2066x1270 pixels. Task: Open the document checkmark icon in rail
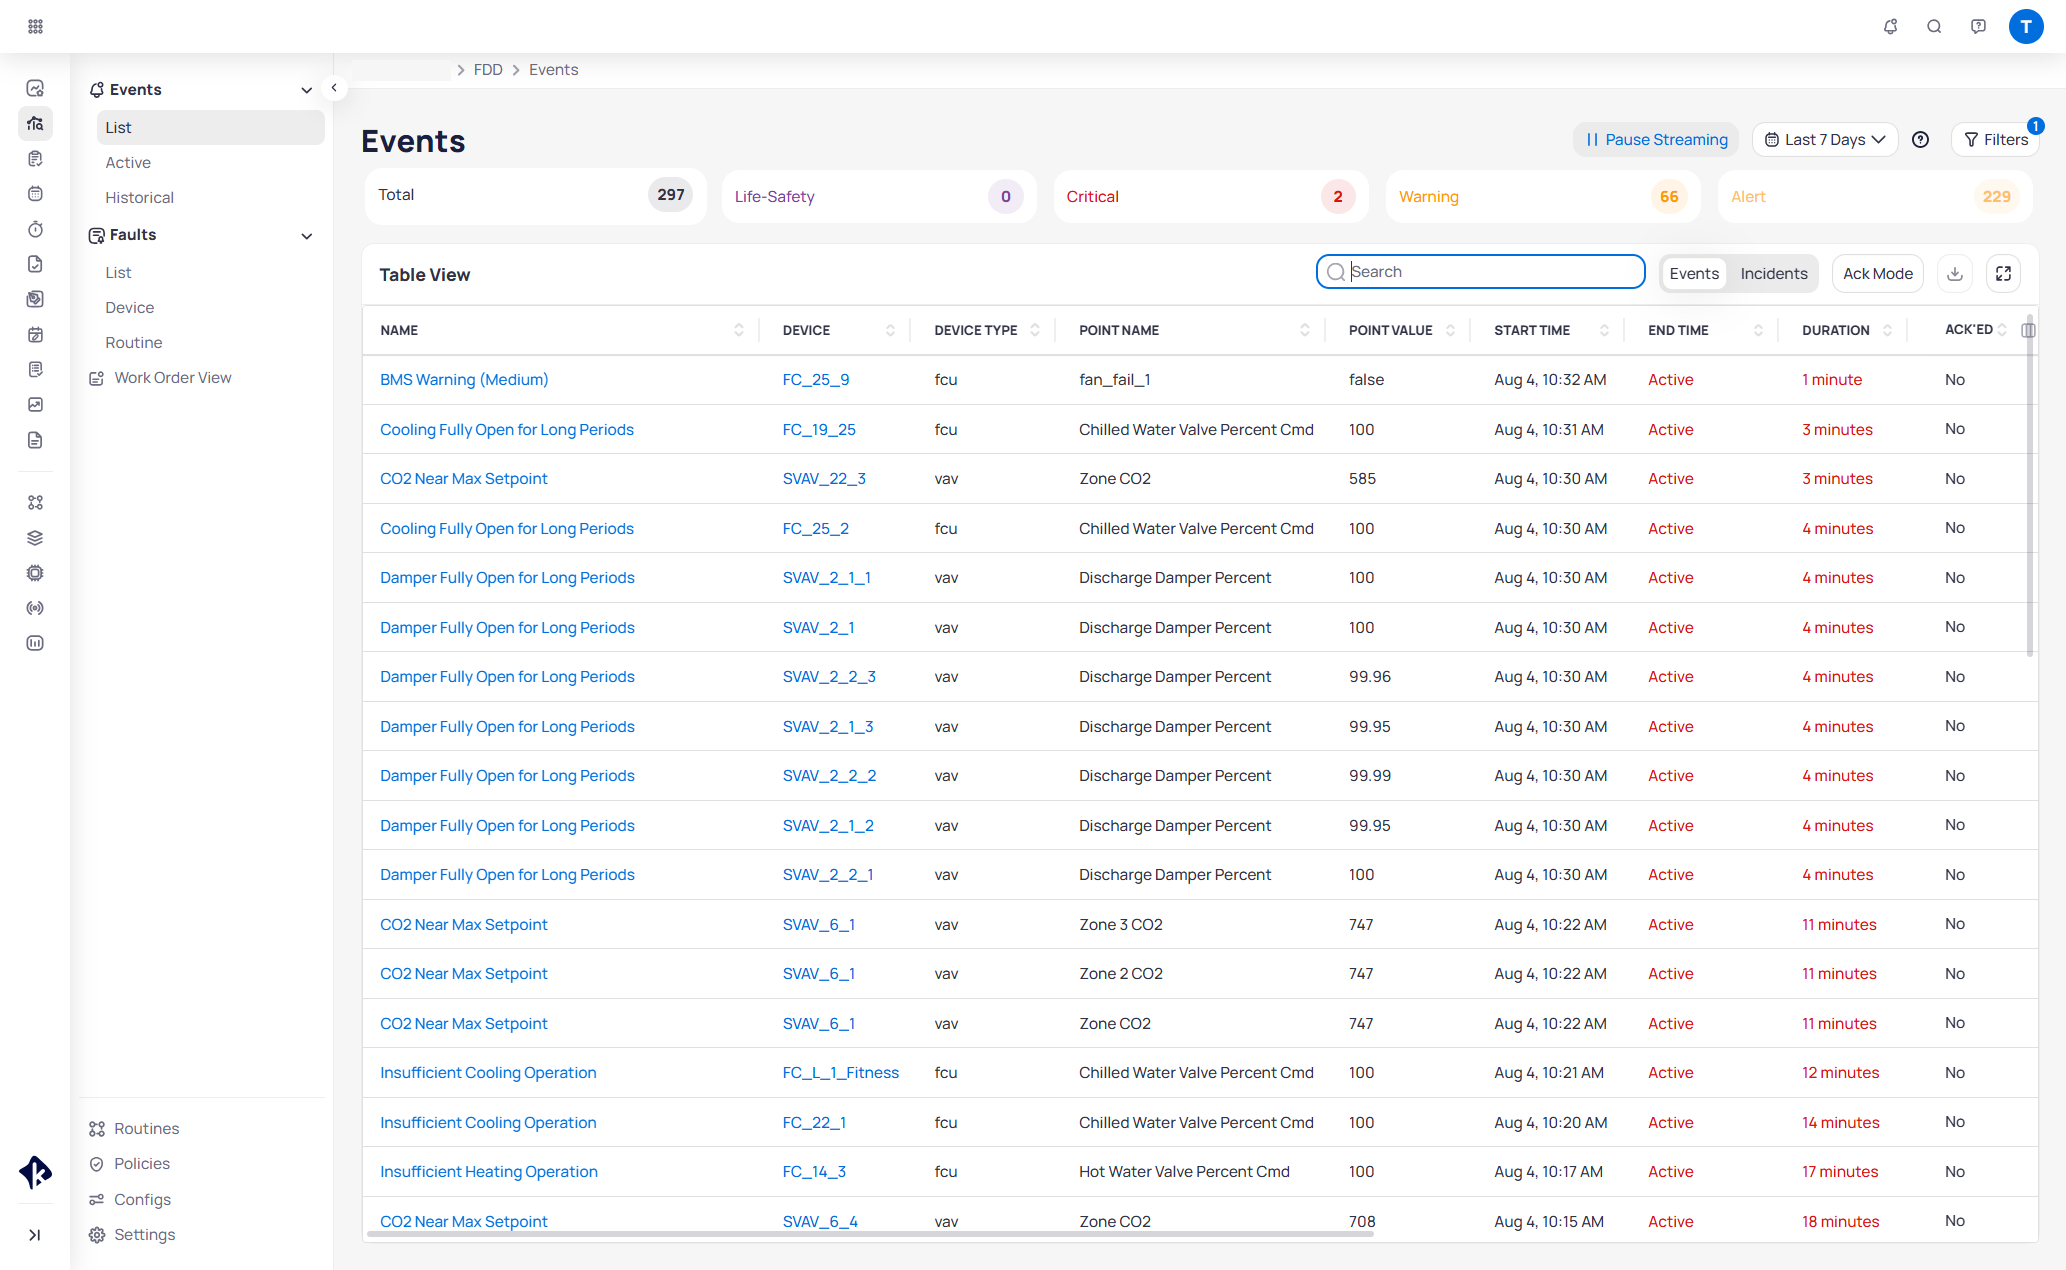pos(35,264)
